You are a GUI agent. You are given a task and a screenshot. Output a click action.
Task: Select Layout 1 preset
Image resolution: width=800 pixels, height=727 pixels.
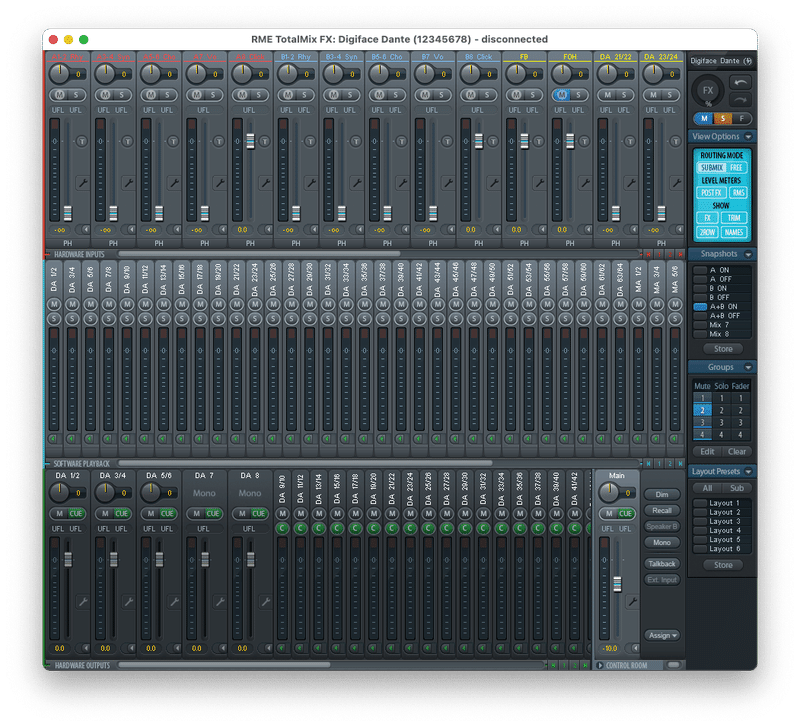(722, 503)
